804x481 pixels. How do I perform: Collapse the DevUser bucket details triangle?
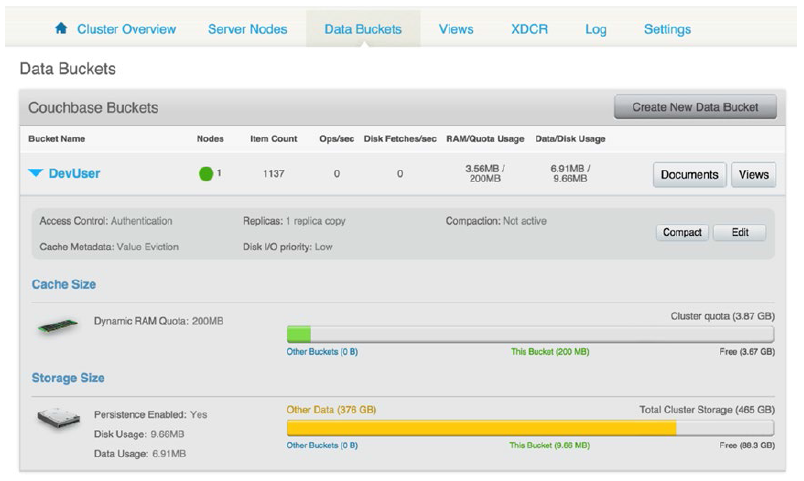pyautogui.click(x=35, y=173)
